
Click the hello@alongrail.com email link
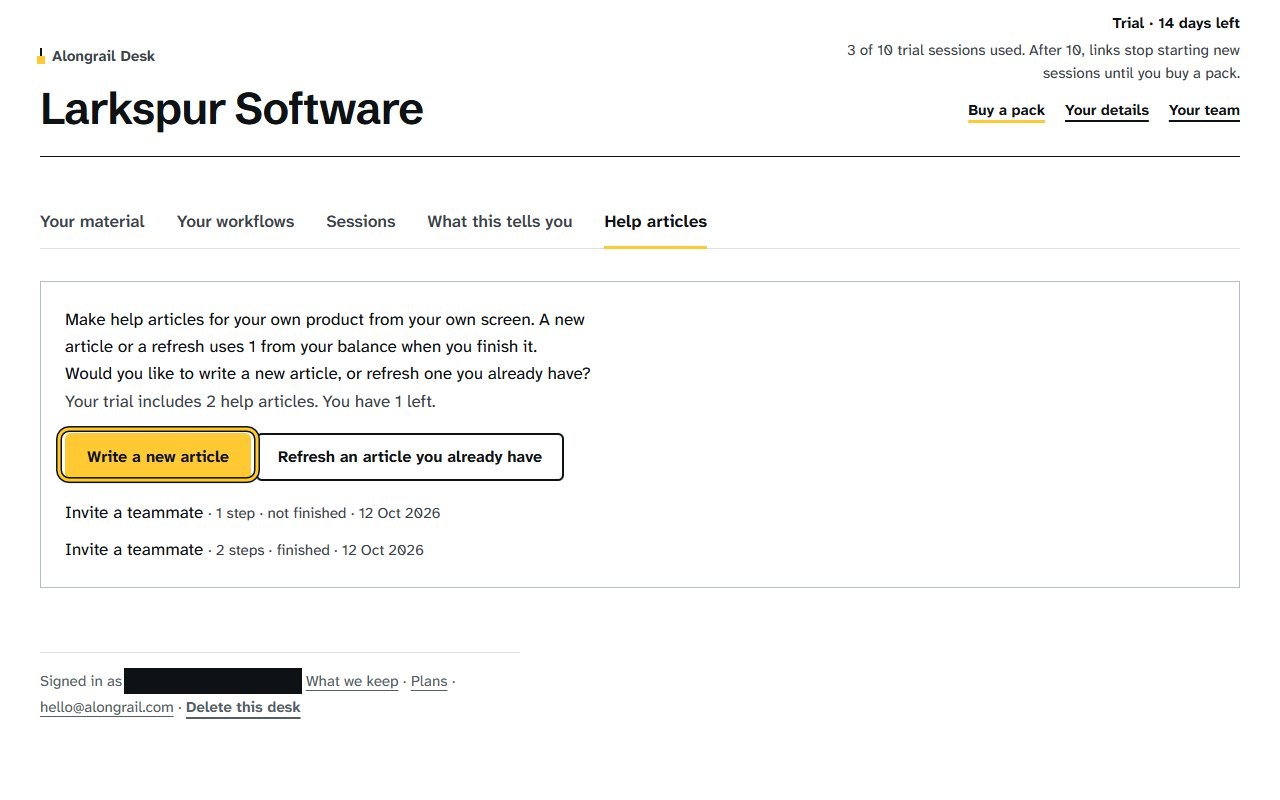[x=107, y=707]
